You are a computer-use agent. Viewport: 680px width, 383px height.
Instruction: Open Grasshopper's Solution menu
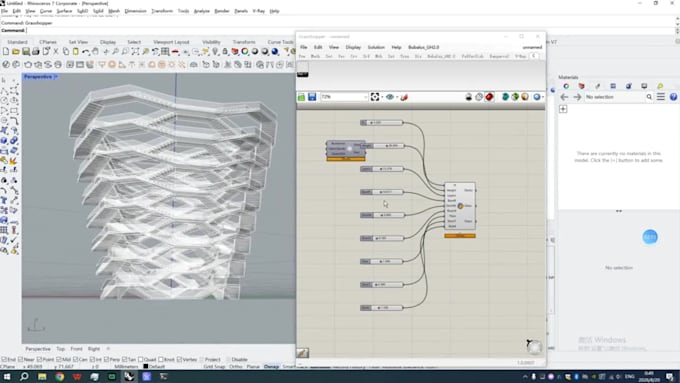[x=376, y=47]
